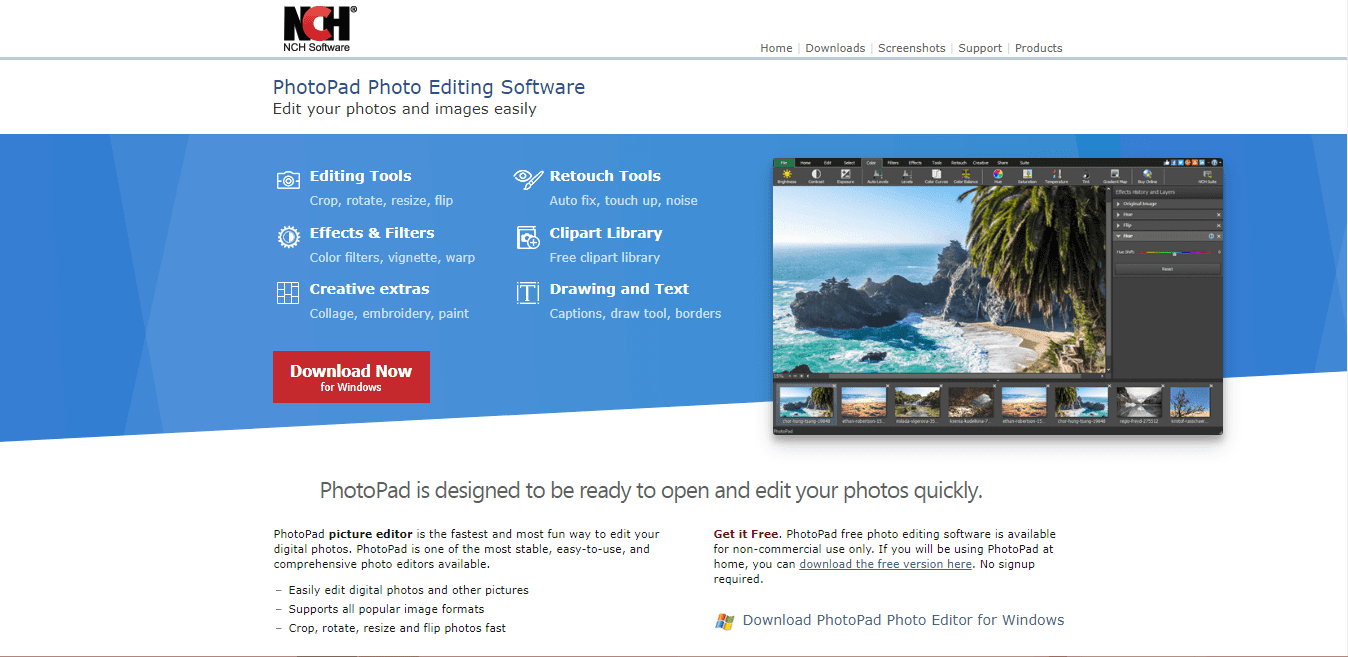Expand the Flip effect entry

tap(1118, 226)
